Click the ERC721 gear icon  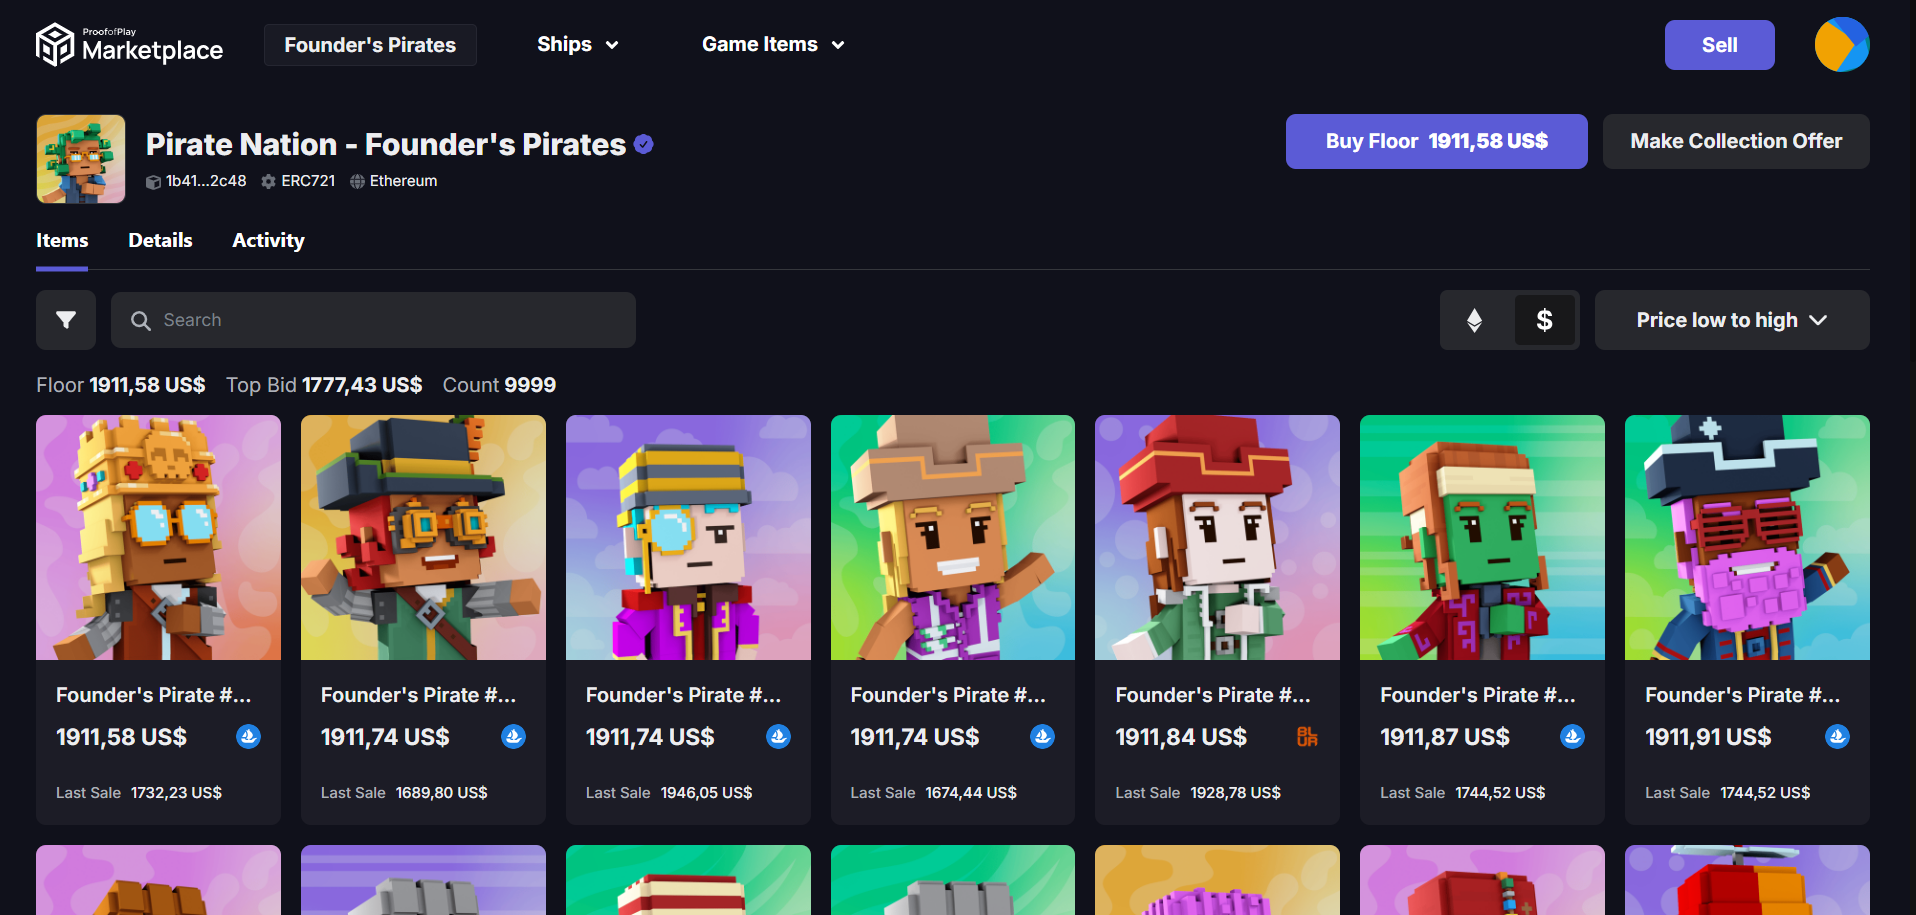(268, 182)
